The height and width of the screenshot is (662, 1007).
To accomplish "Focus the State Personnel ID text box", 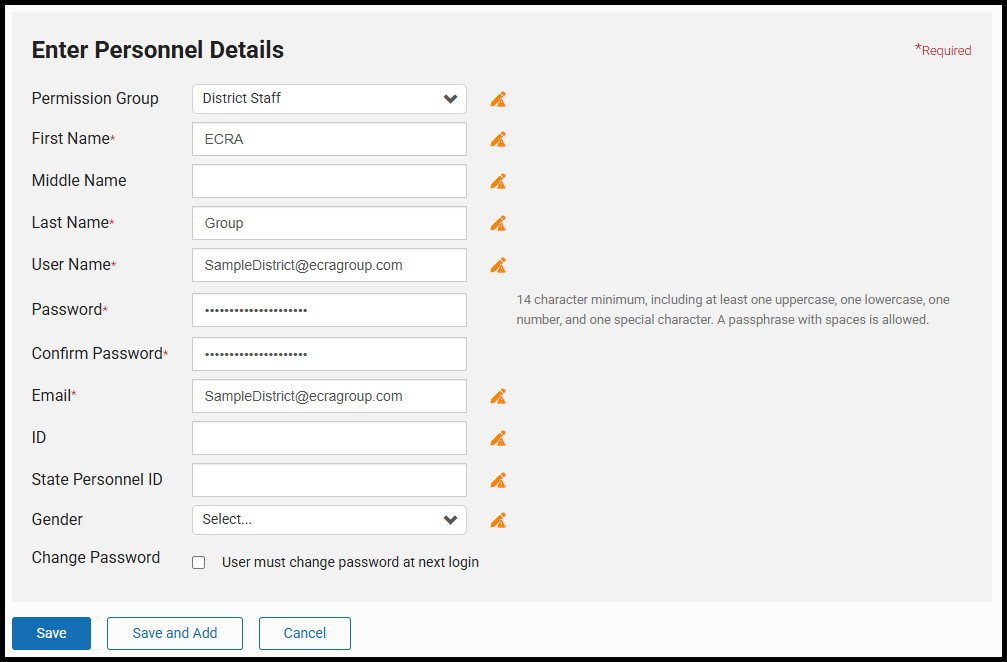I will click(329, 480).
